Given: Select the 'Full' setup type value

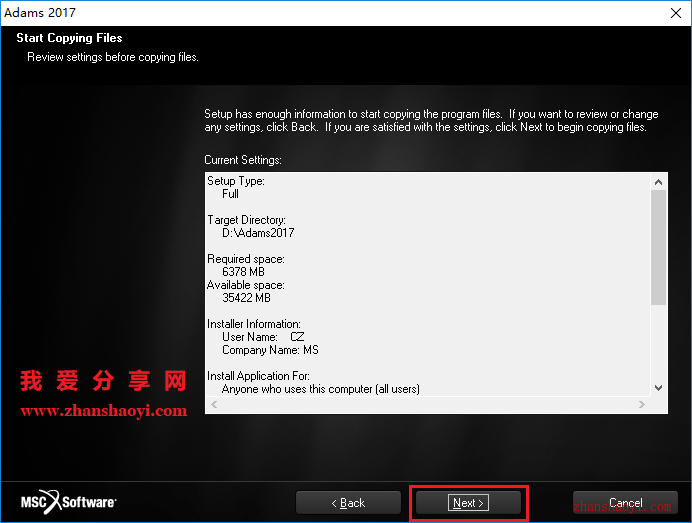Looking at the screenshot, I should point(230,194).
